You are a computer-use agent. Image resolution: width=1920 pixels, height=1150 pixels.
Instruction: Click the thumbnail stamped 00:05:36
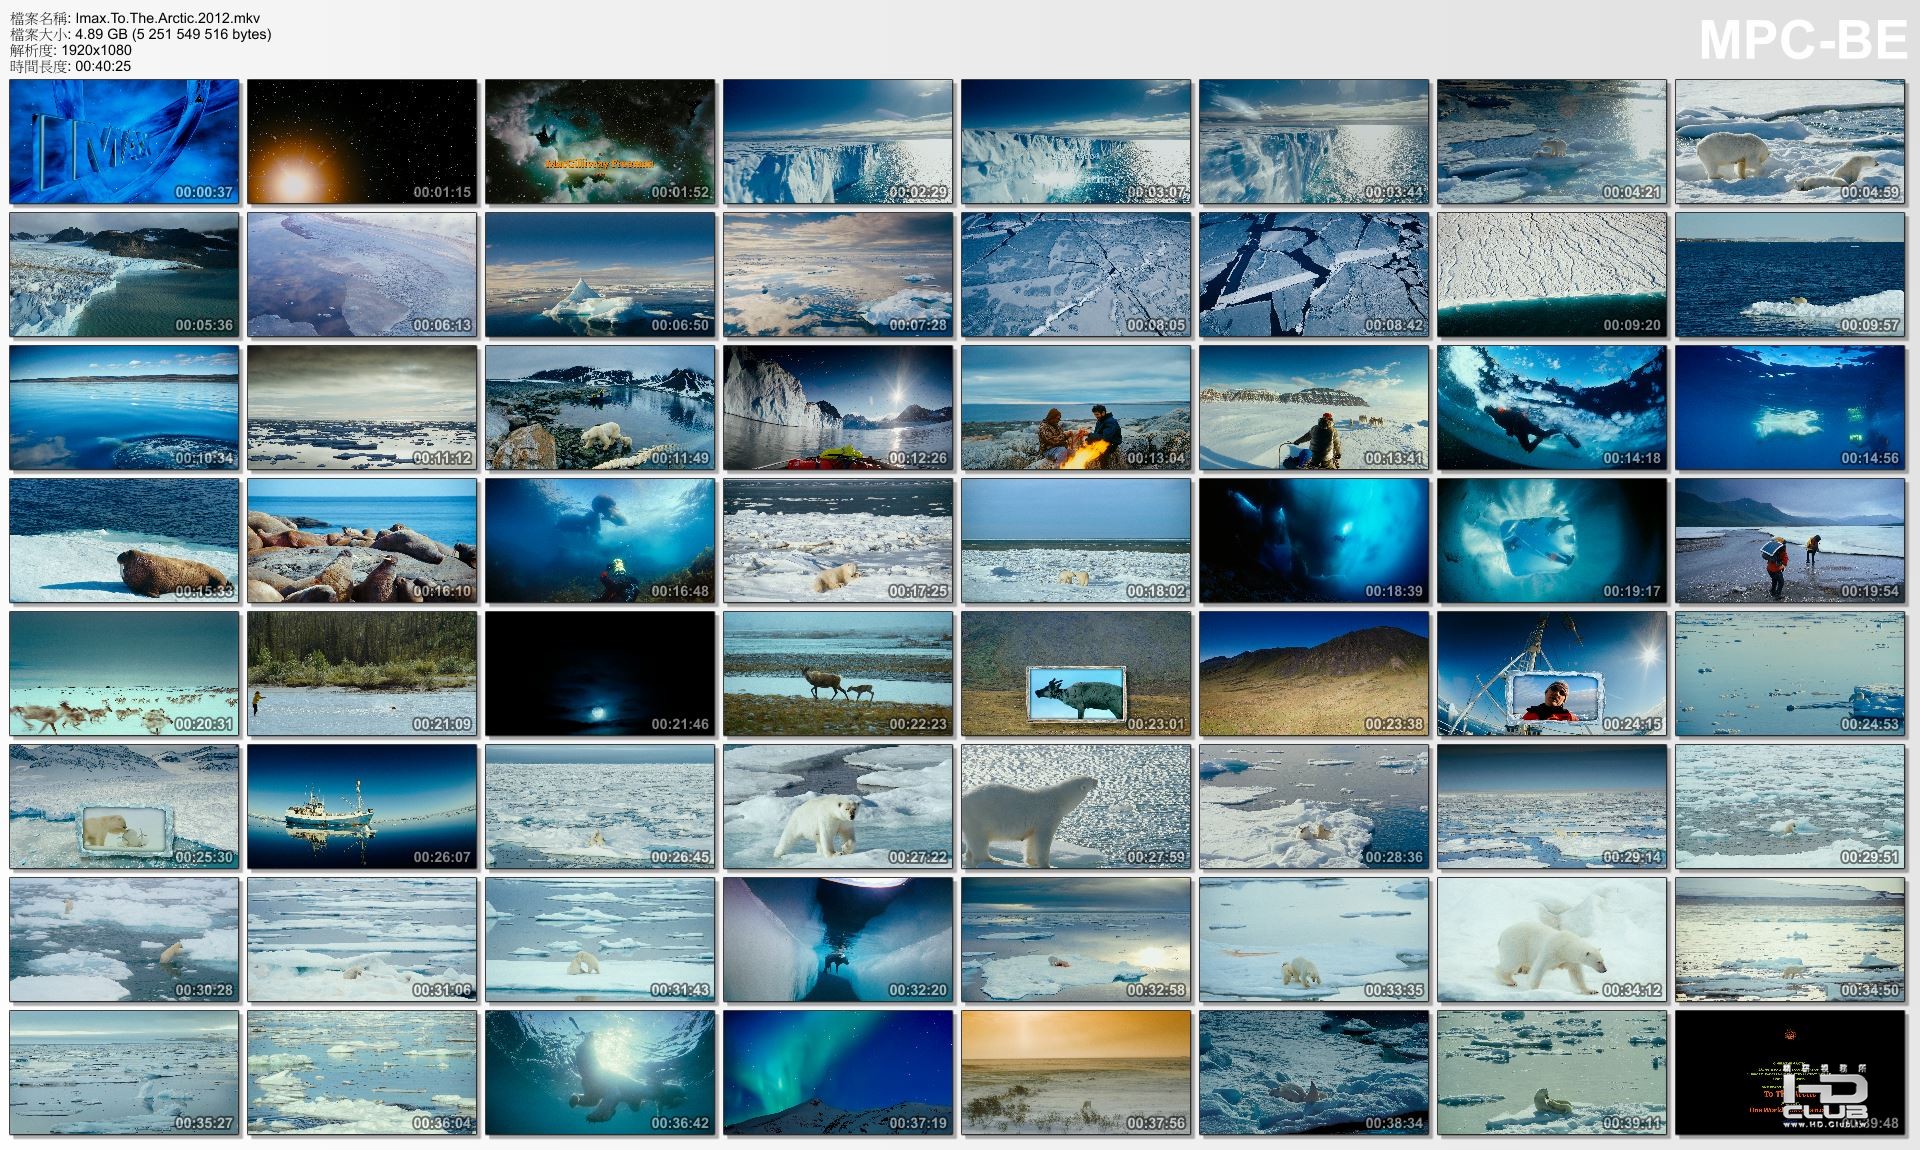124,275
